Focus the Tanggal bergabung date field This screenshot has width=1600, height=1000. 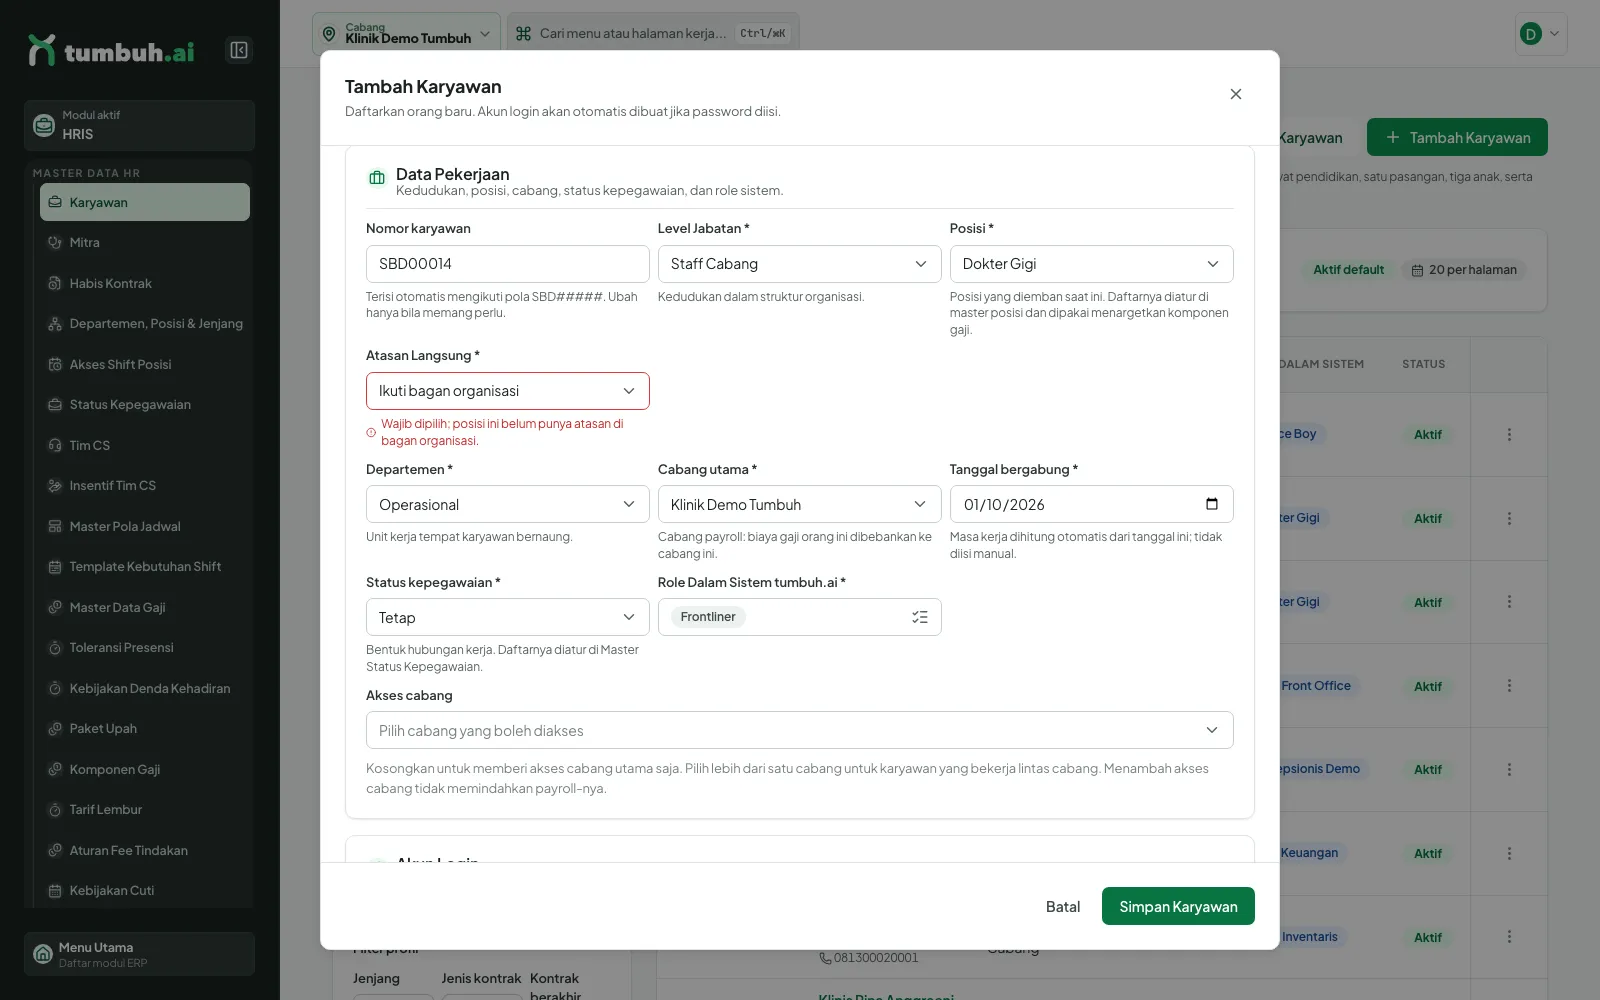point(1091,504)
